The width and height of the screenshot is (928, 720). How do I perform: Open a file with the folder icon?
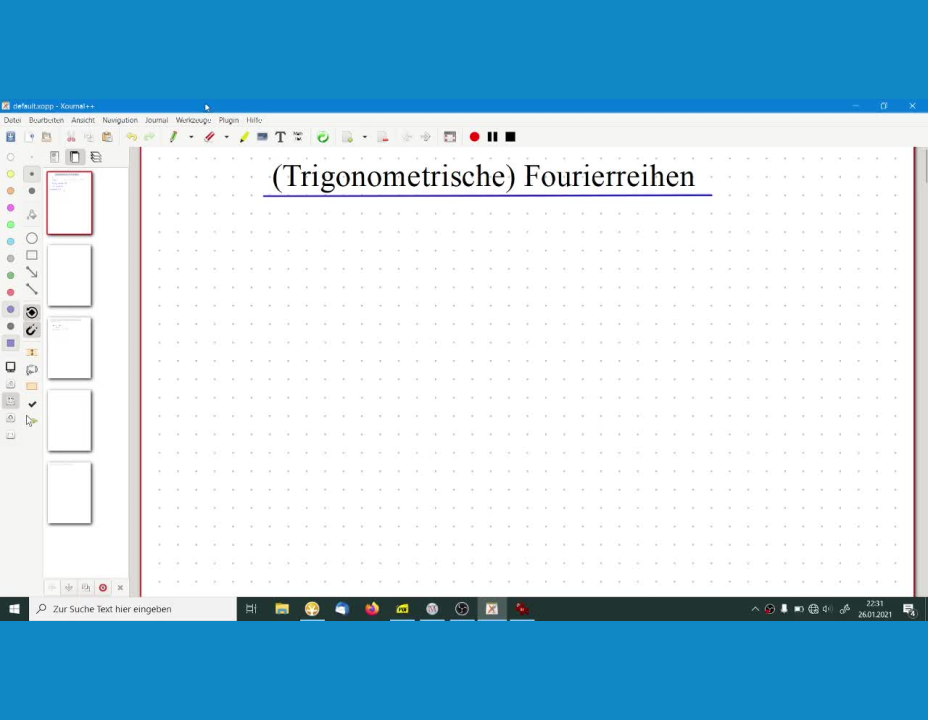(x=46, y=137)
